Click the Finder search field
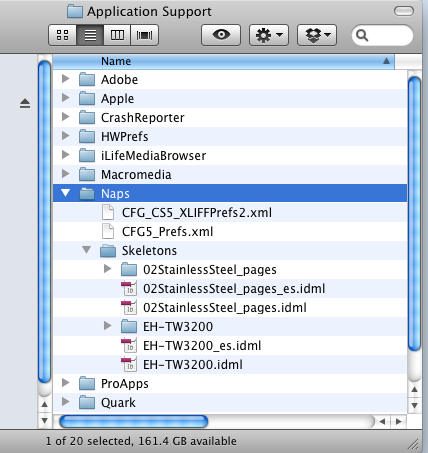428x453 pixels. (382, 35)
